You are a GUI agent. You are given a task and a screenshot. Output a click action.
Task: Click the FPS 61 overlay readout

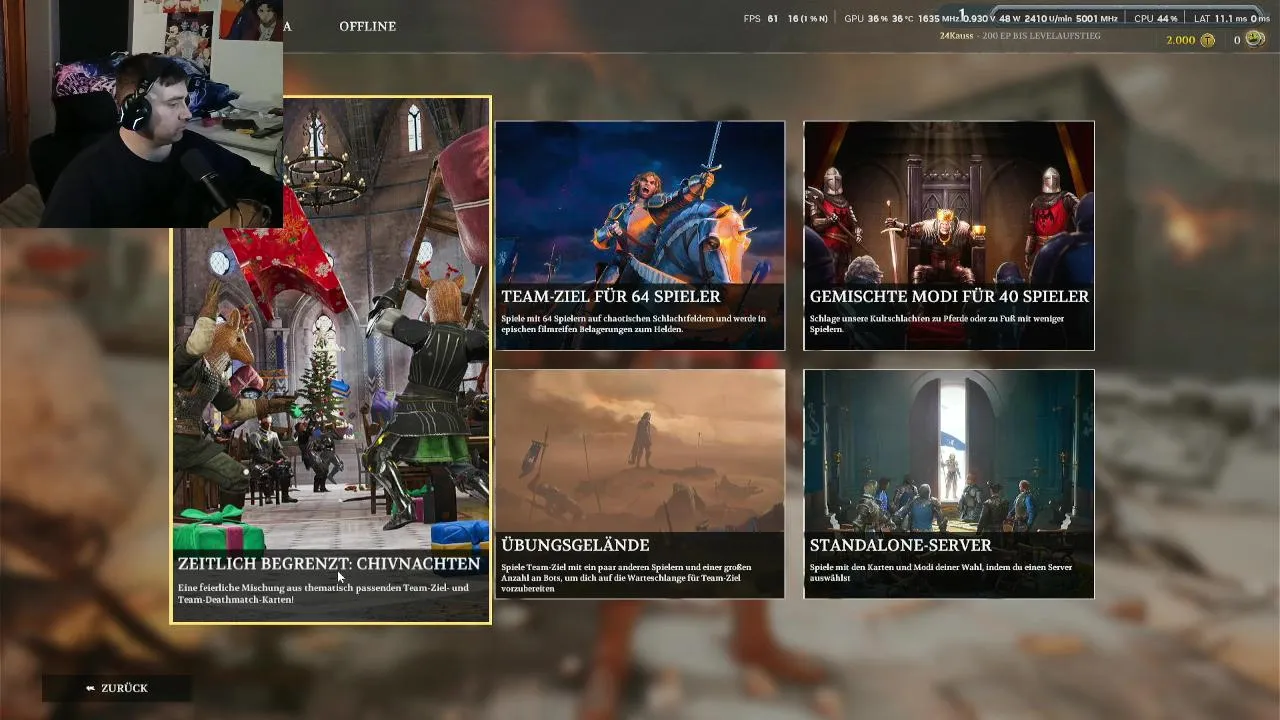(761, 18)
